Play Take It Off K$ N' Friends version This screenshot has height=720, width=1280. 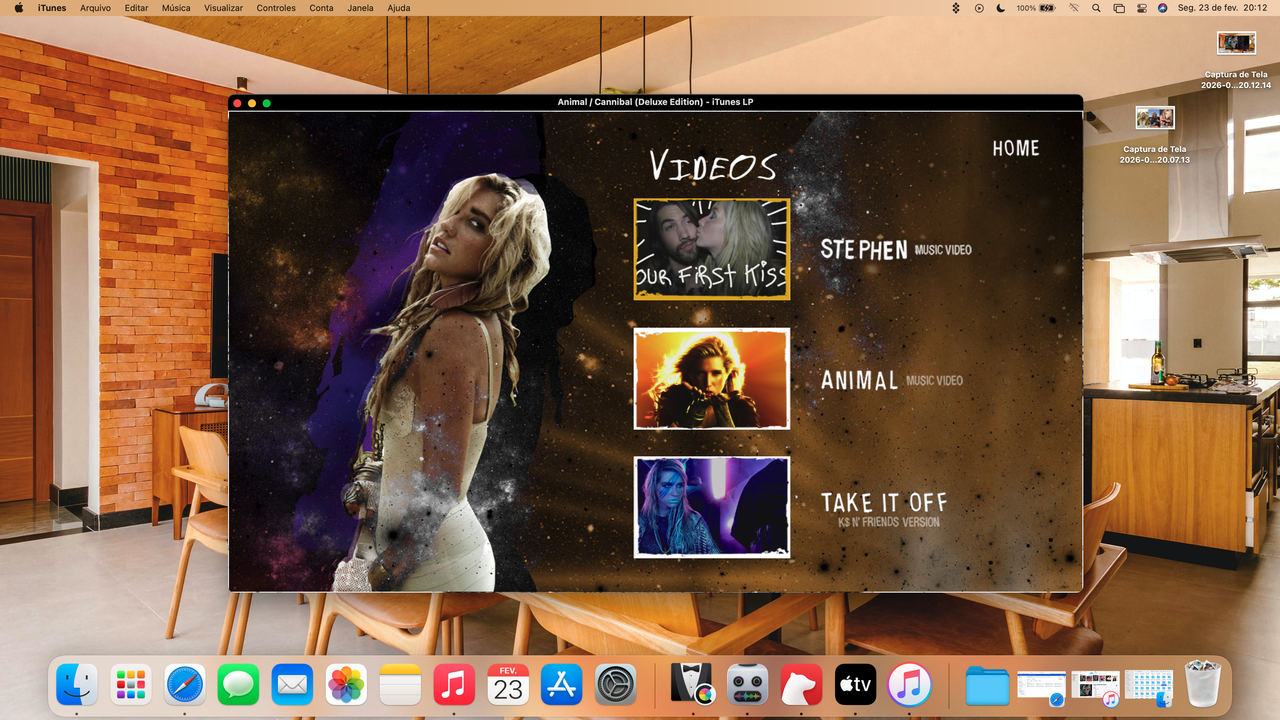884,509
